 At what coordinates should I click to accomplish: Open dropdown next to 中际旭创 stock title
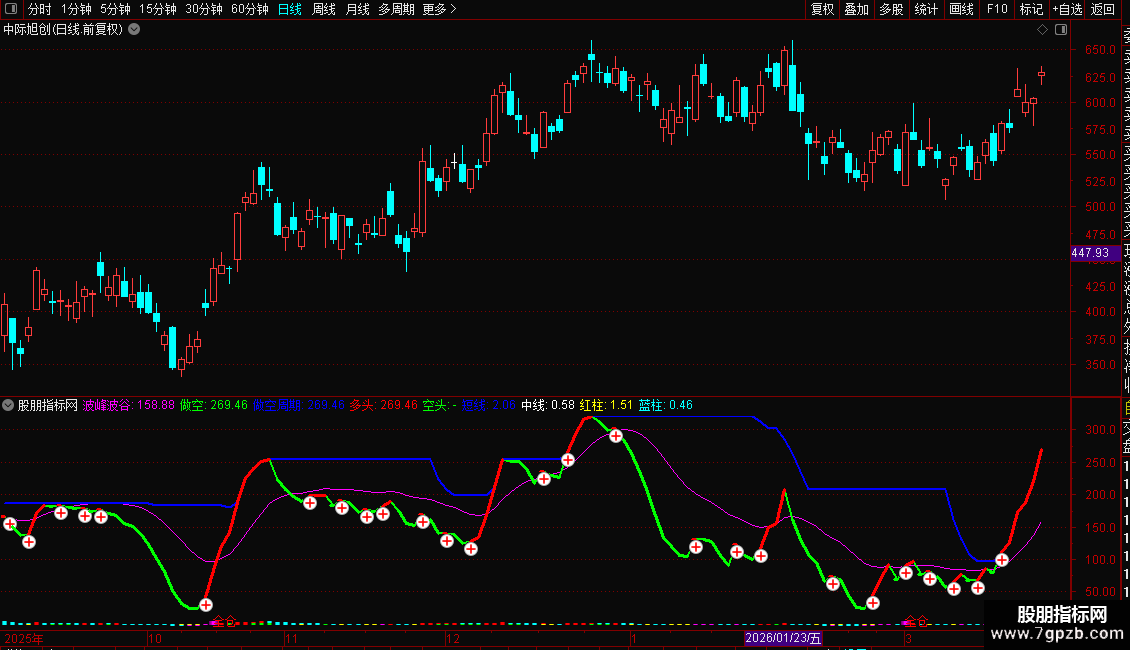134,30
